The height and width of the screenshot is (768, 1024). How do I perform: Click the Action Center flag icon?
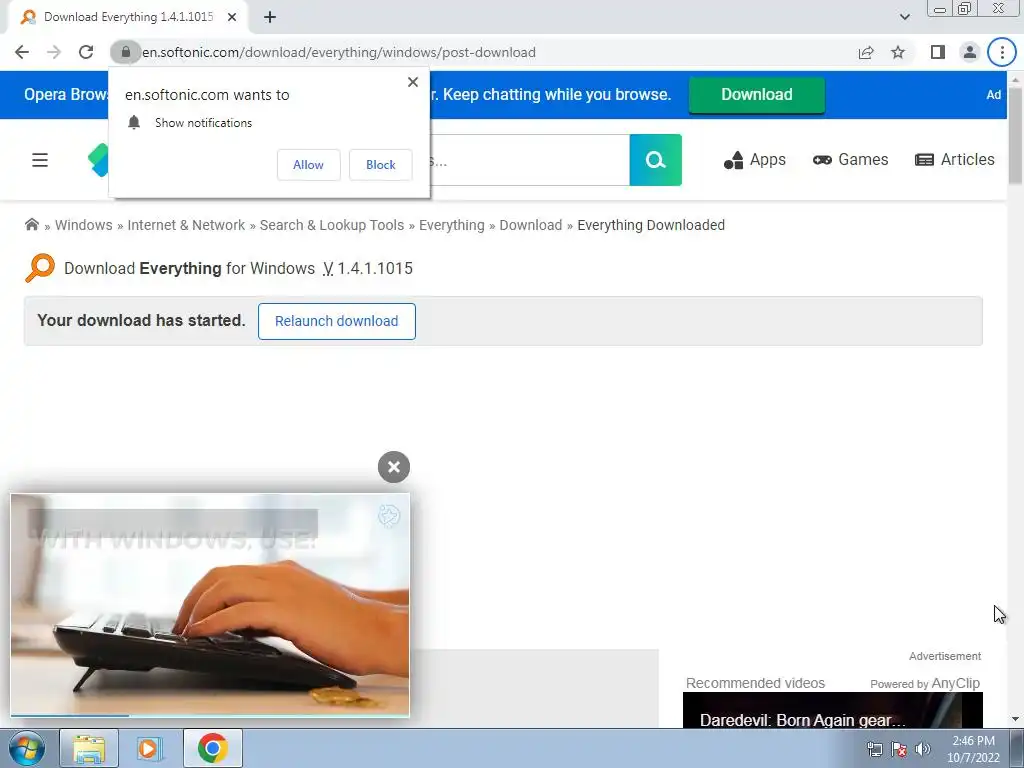(899, 749)
